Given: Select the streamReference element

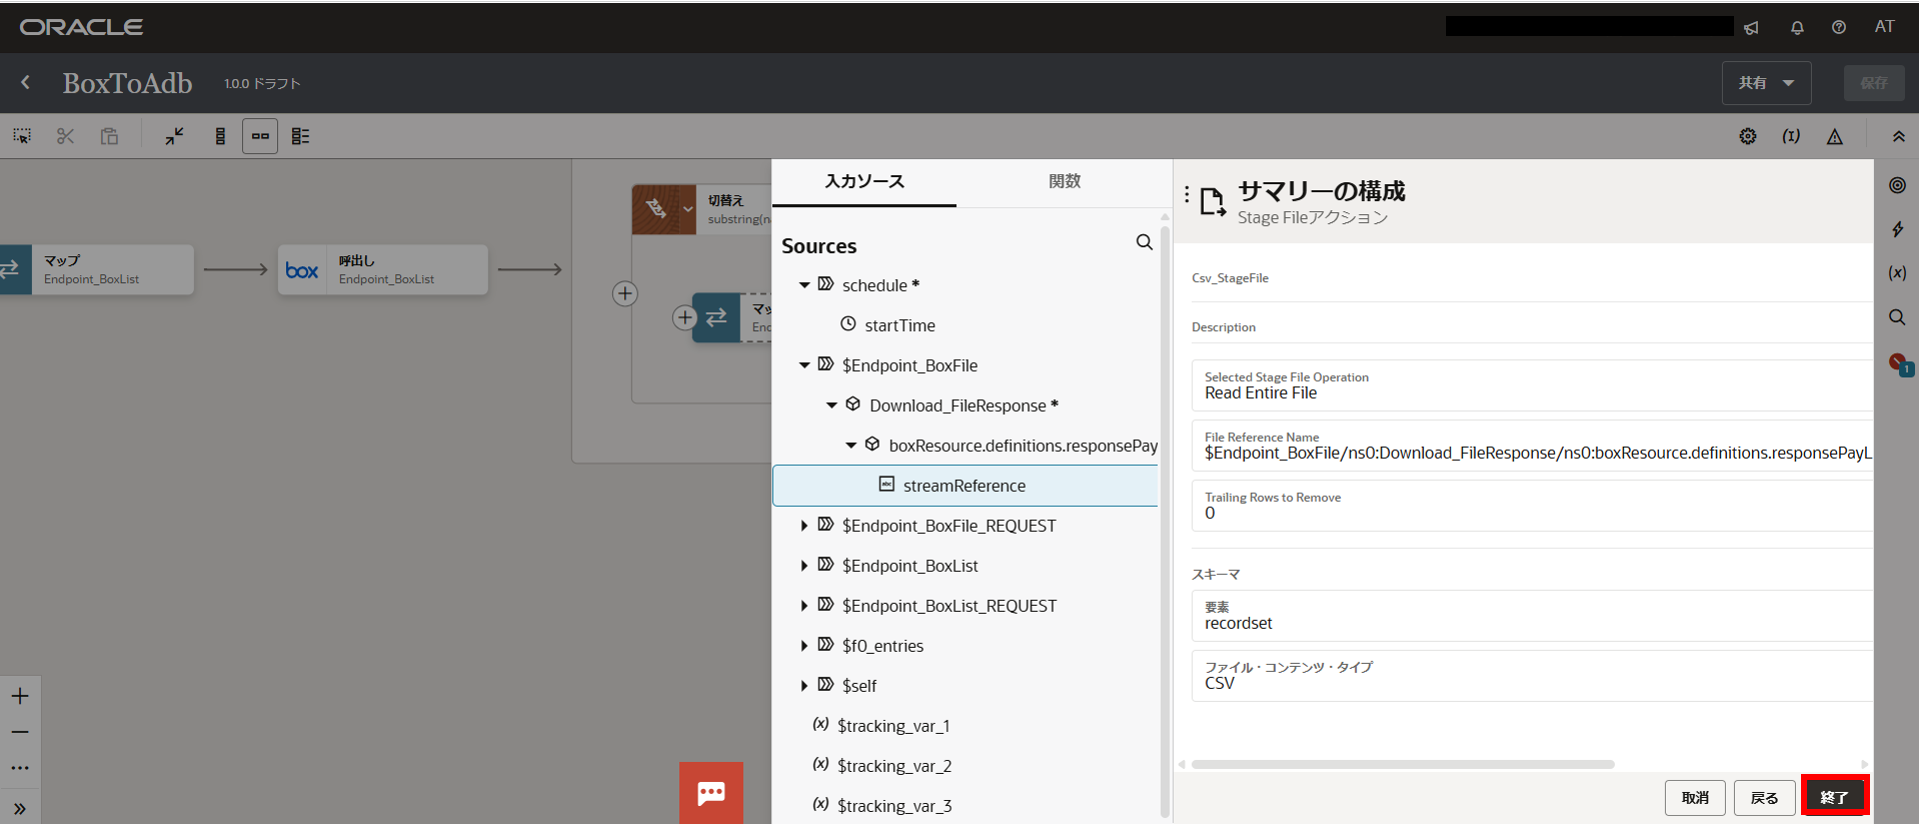Looking at the screenshot, I should (965, 485).
